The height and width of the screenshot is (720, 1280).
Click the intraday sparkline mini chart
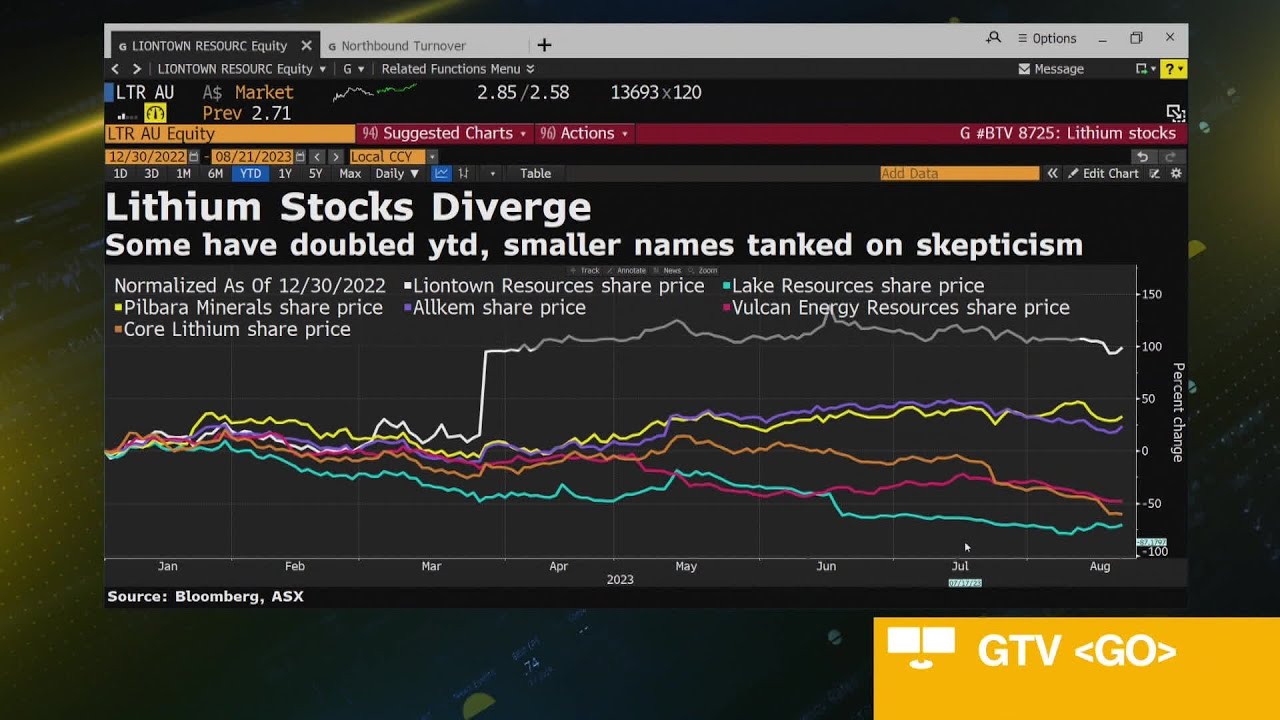point(375,93)
